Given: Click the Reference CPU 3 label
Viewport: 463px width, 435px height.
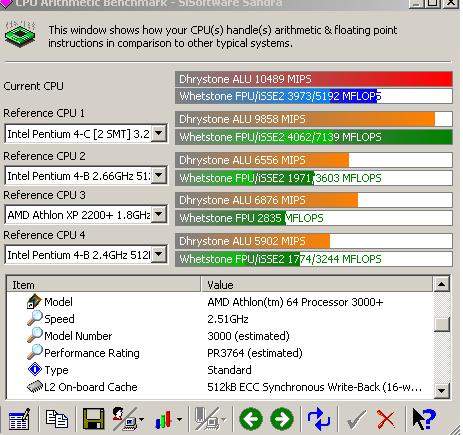Looking at the screenshot, I should point(44,195).
